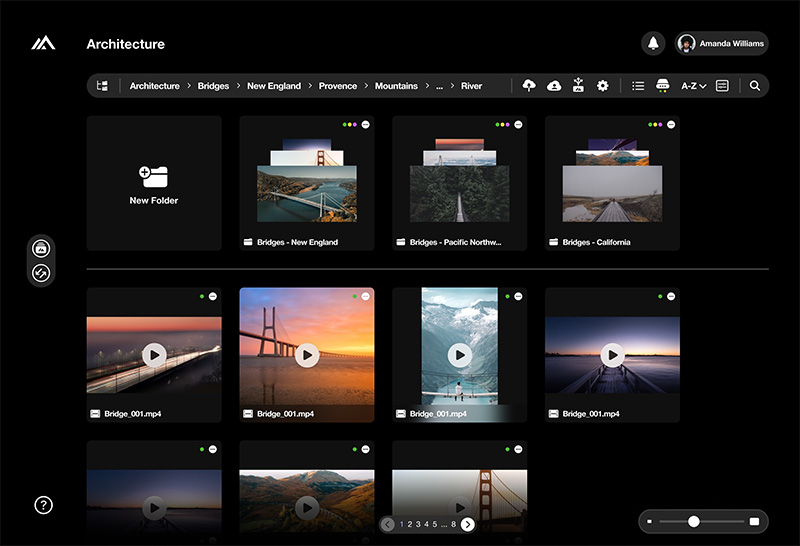This screenshot has height=546, width=800.
Task: Open options menu on Bridges - New England folder
Action: click(x=365, y=125)
